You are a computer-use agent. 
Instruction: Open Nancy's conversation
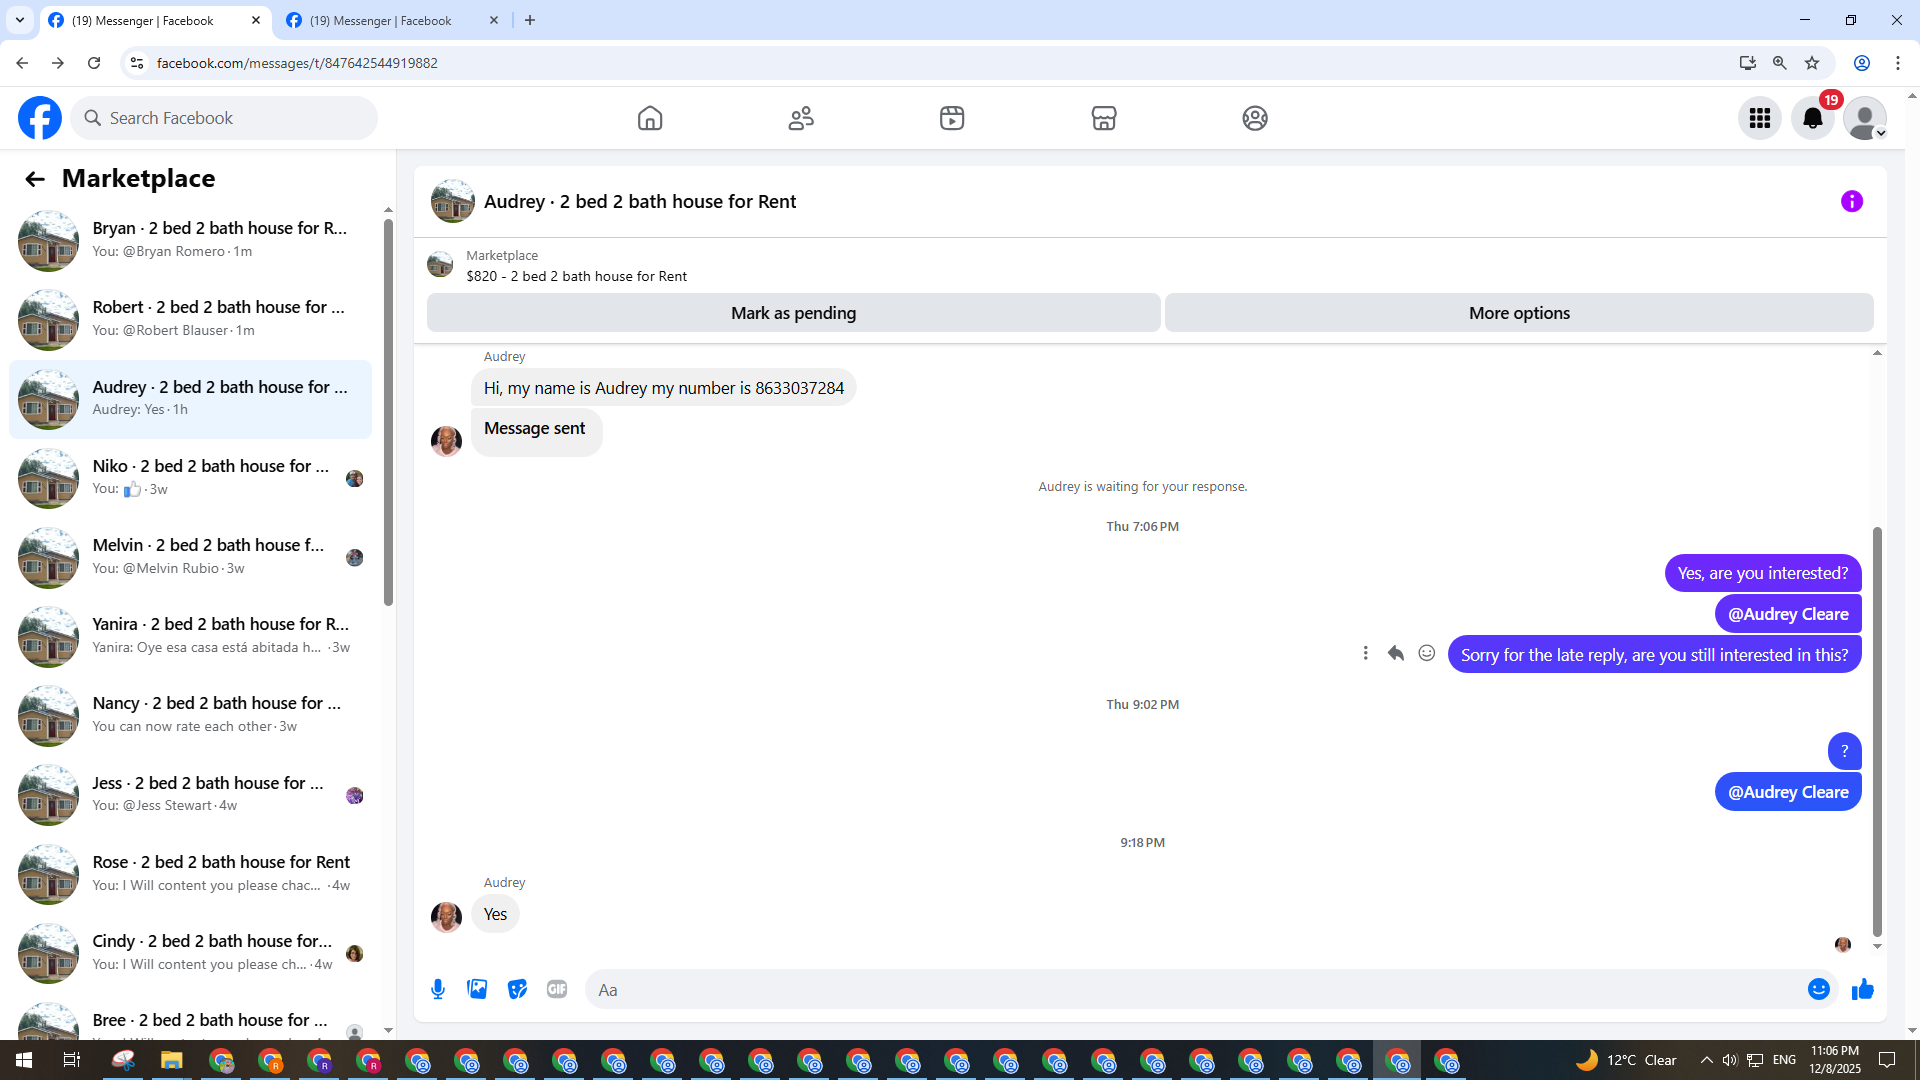coord(190,715)
